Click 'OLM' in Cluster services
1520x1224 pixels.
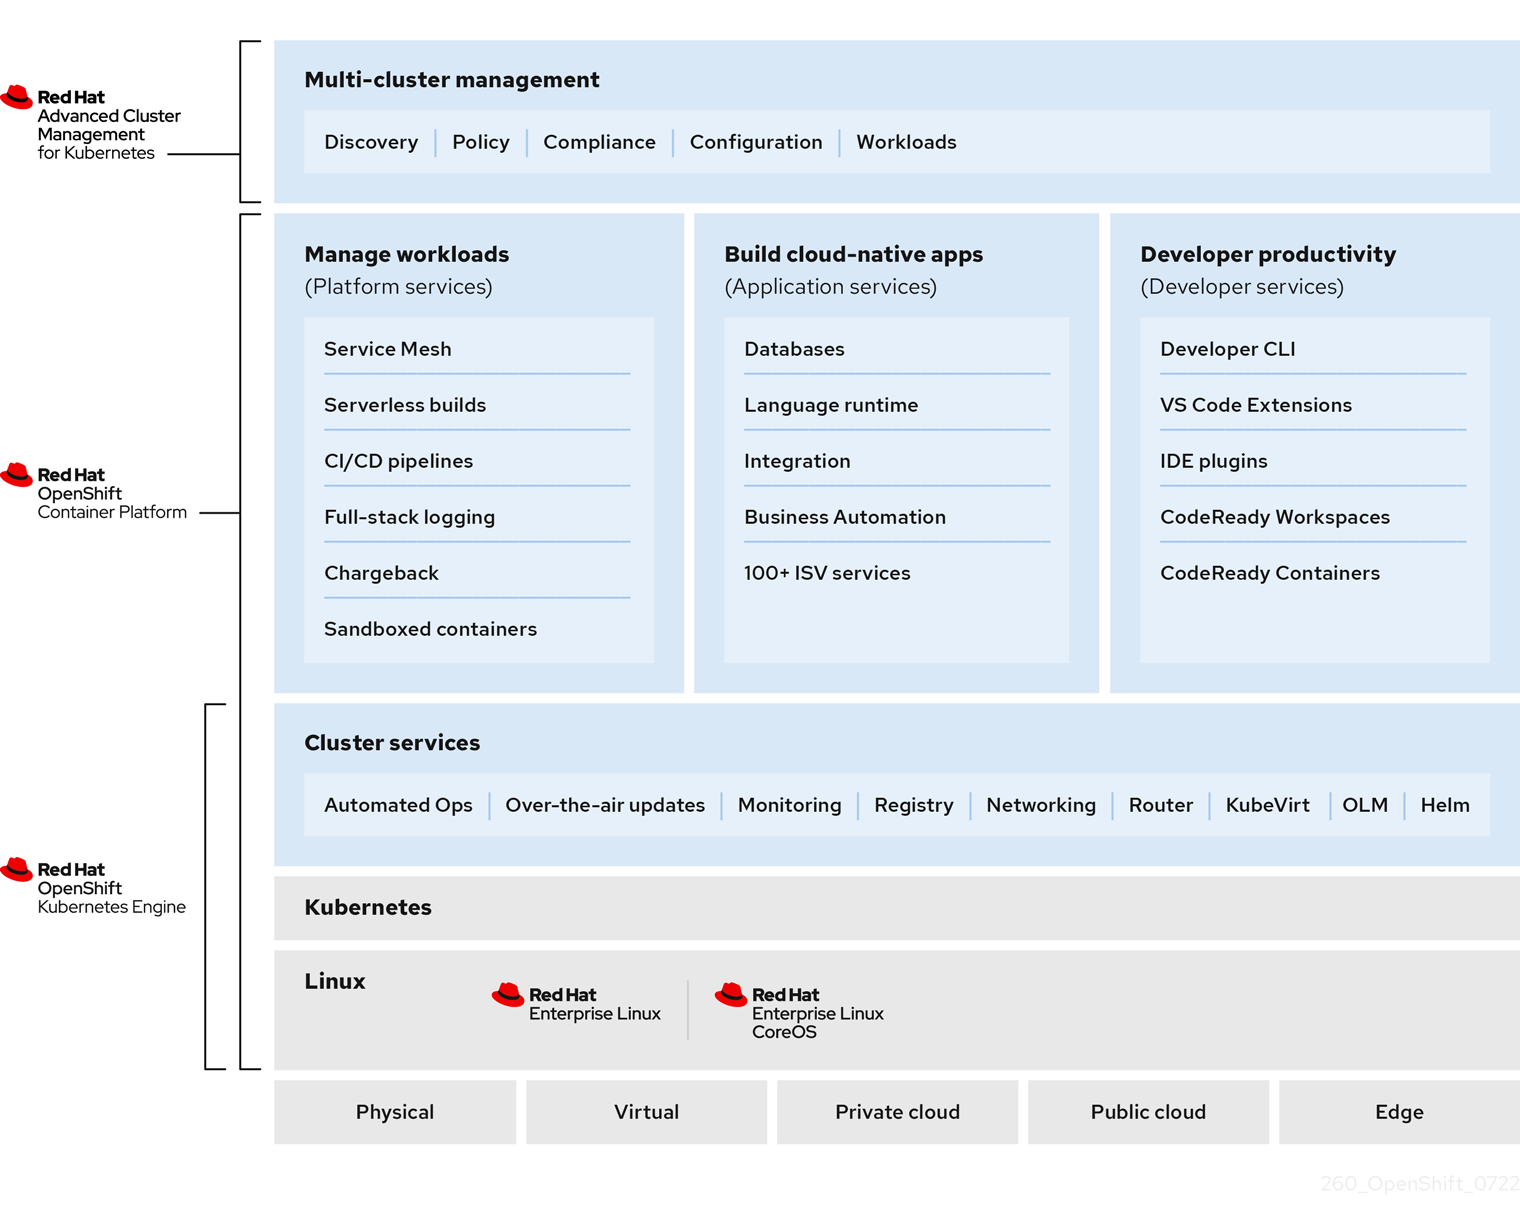click(1365, 805)
